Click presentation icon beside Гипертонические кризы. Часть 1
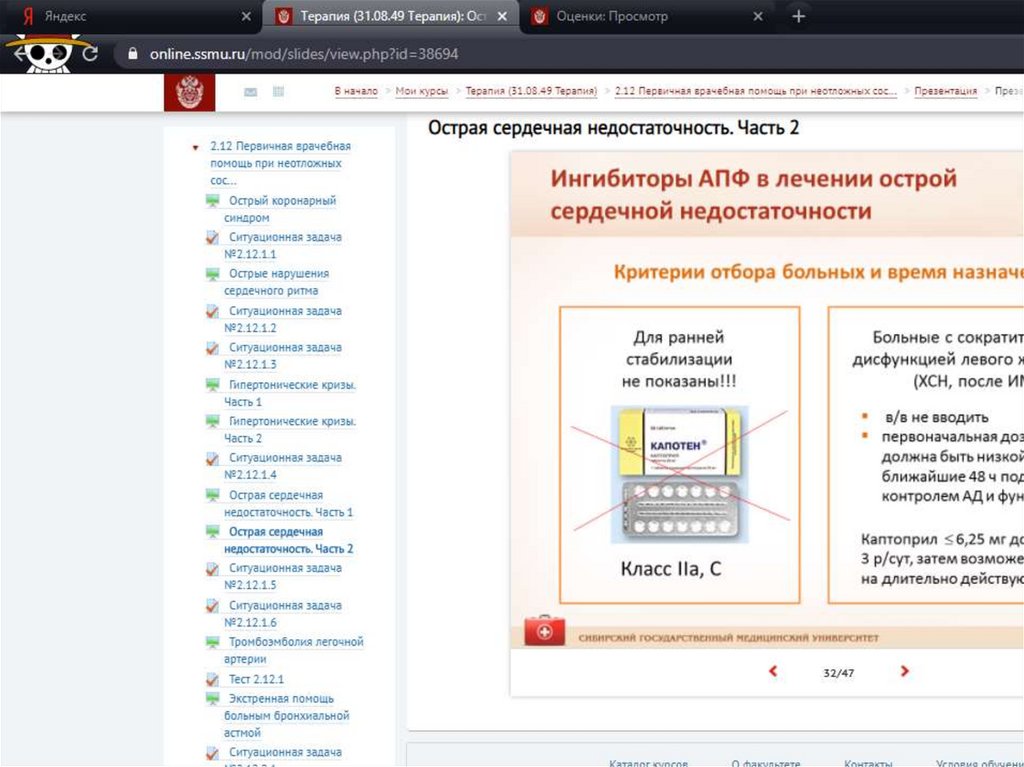Viewport: 1024px width, 767px height. click(x=213, y=385)
